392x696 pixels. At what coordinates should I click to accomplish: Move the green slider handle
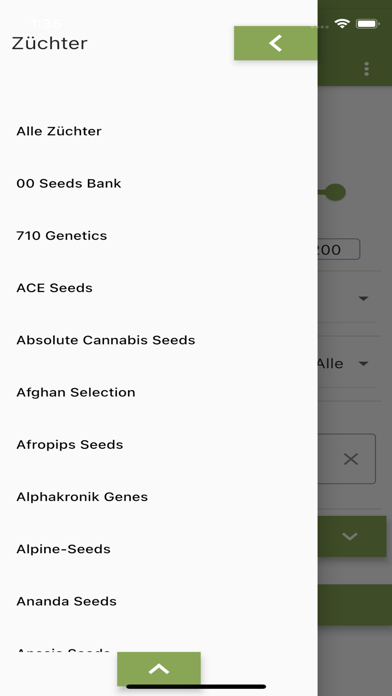(x=335, y=192)
